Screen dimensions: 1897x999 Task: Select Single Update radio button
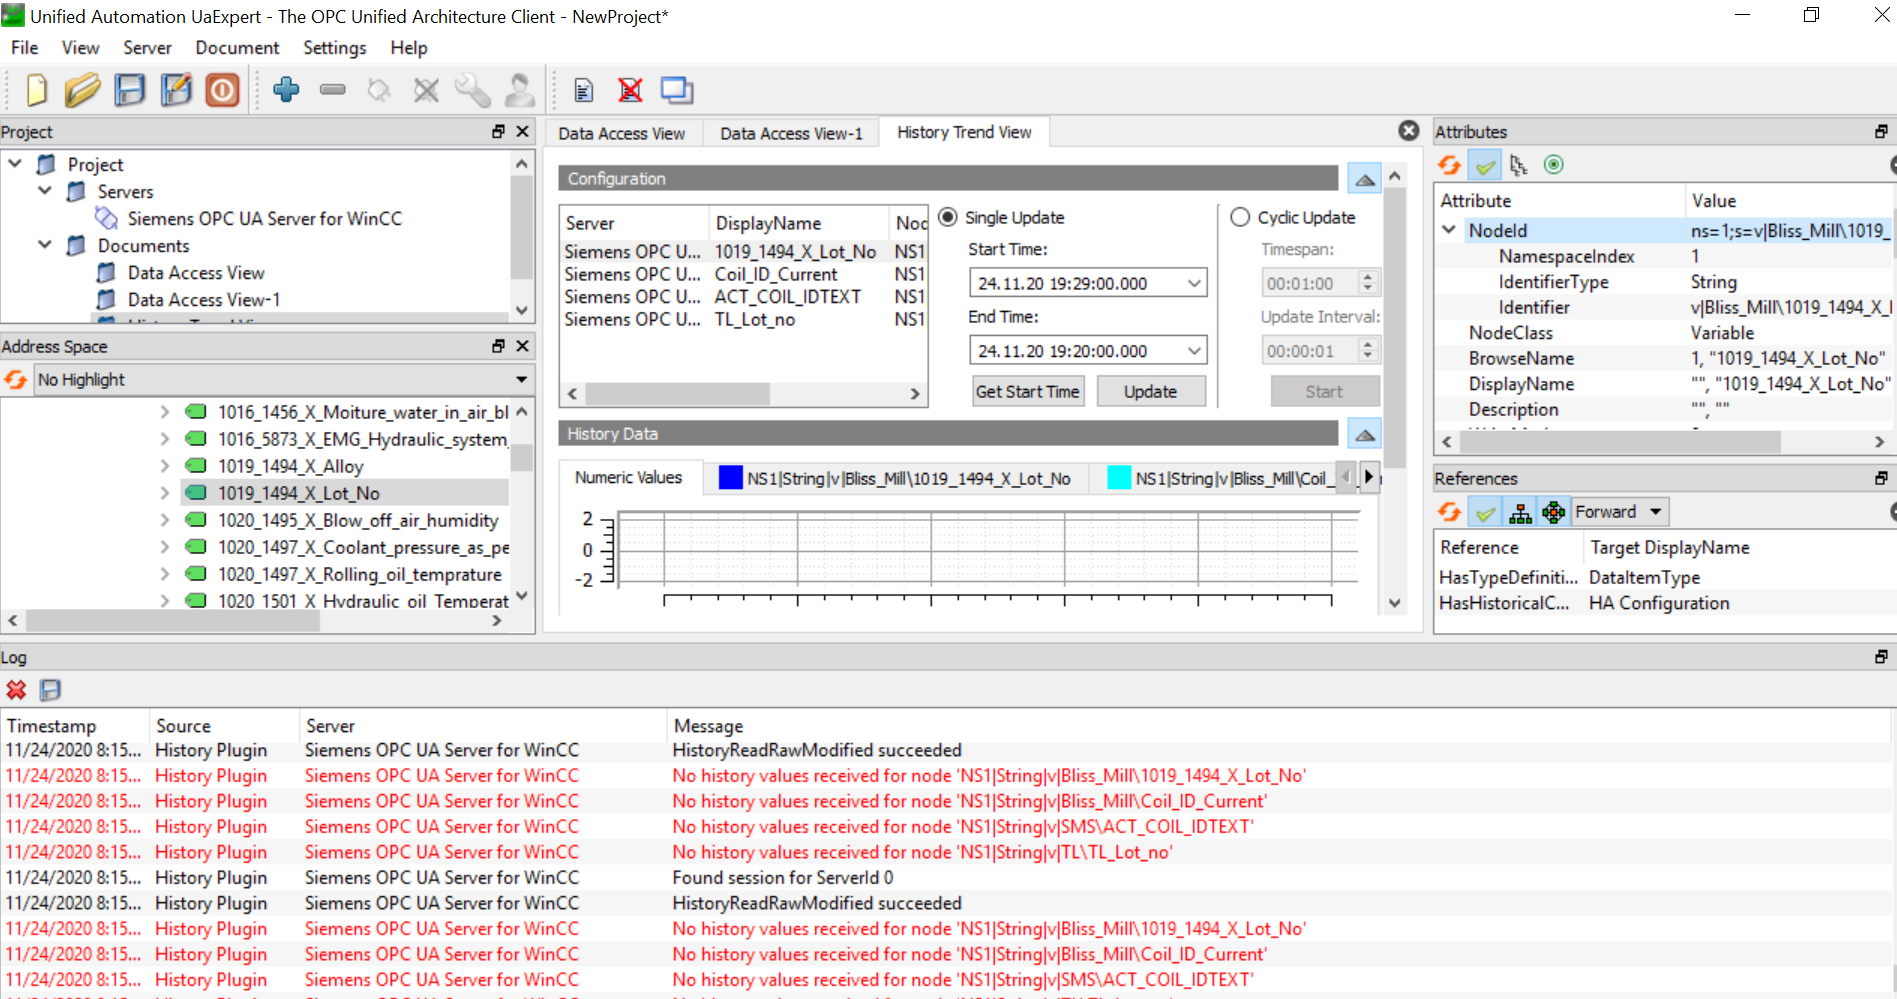click(x=948, y=217)
